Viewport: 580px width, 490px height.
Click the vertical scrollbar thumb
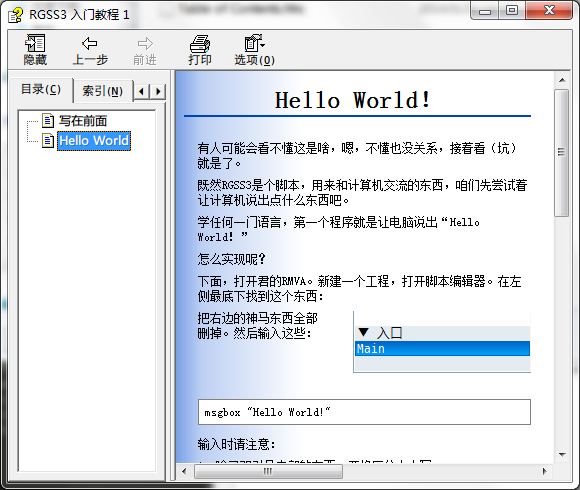point(562,153)
